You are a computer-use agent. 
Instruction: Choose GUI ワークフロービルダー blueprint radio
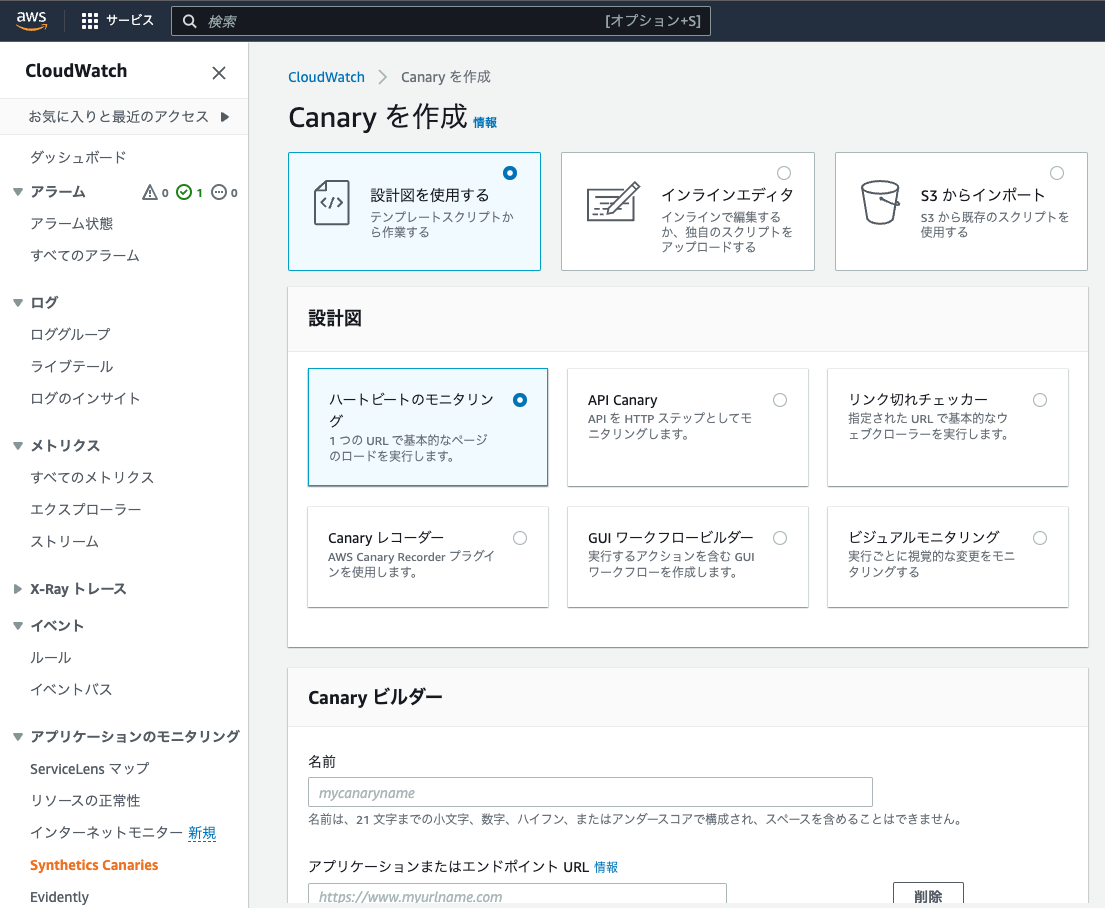[x=780, y=538]
